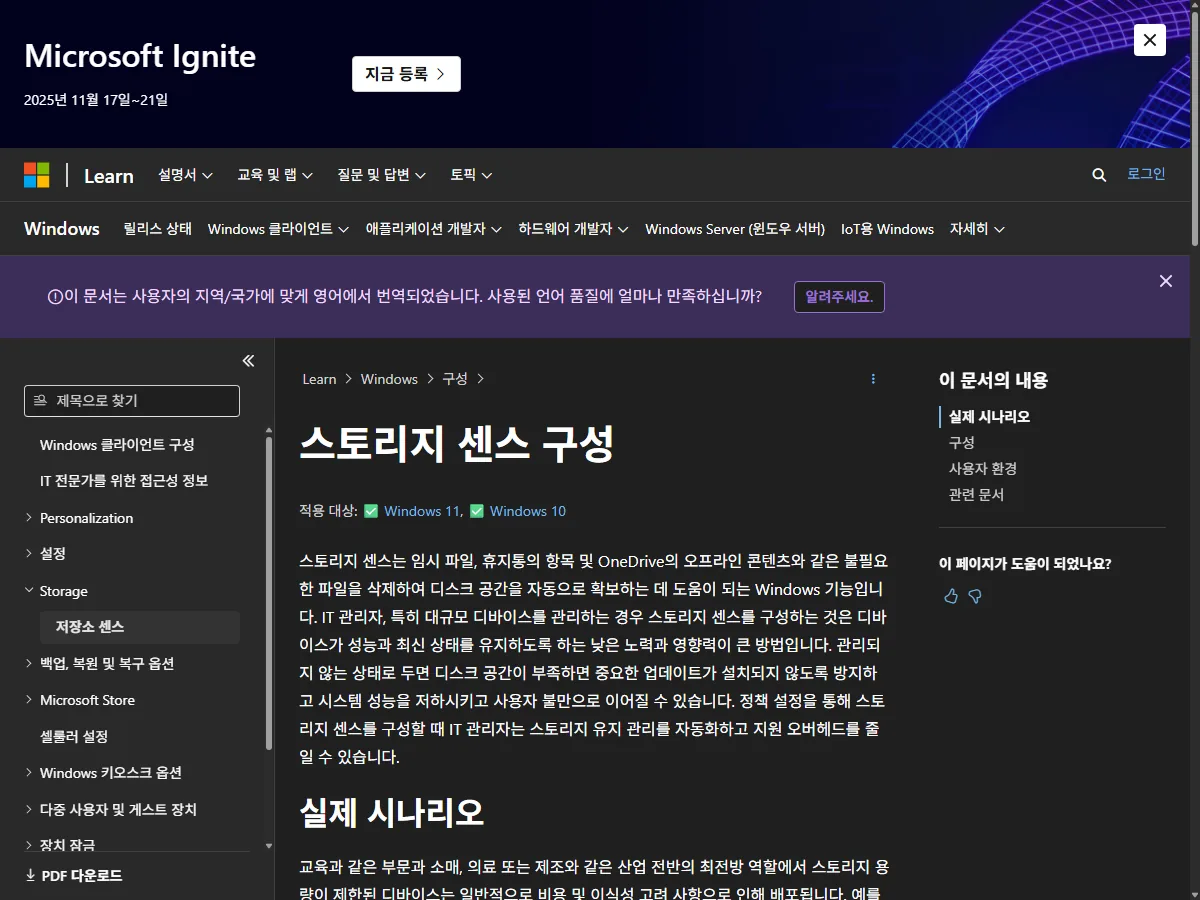Jump to 구성 in page contents

(x=962, y=442)
